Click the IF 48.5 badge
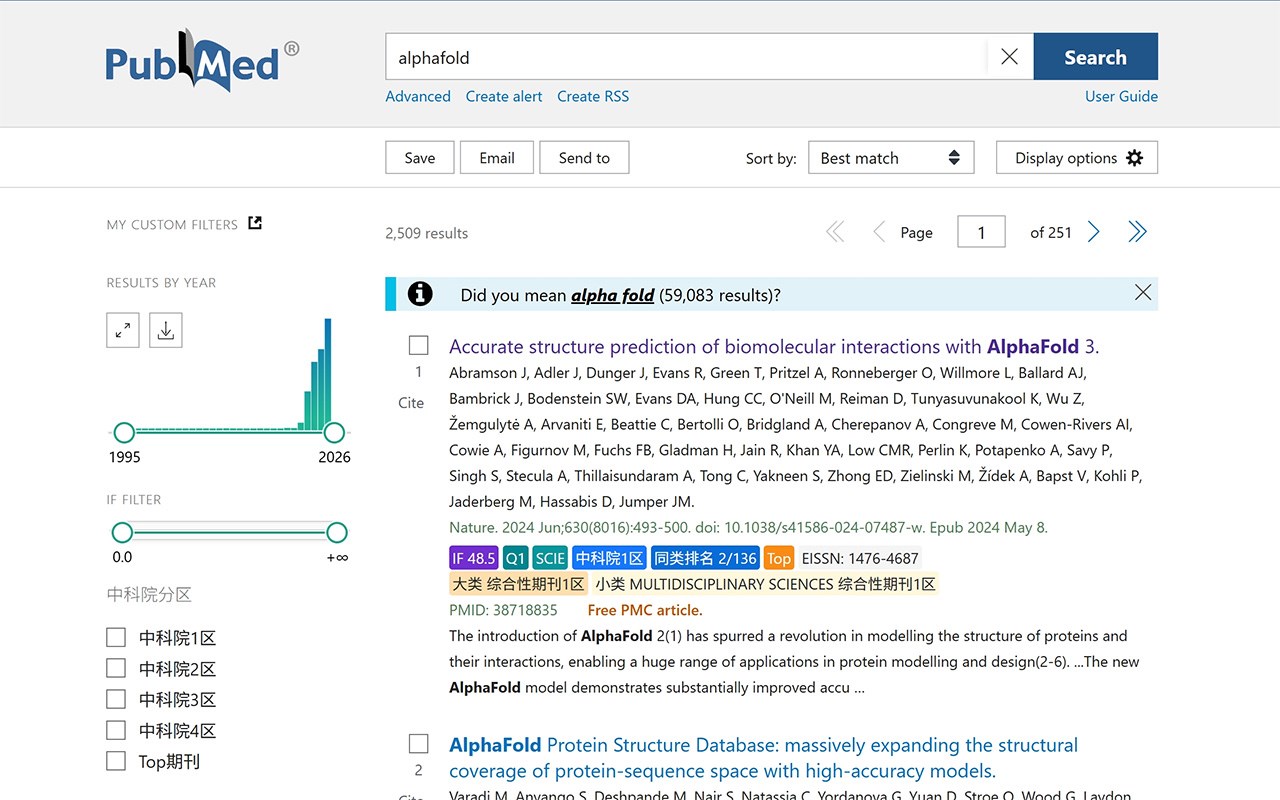The height and width of the screenshot is (800, 1280). 473,558
